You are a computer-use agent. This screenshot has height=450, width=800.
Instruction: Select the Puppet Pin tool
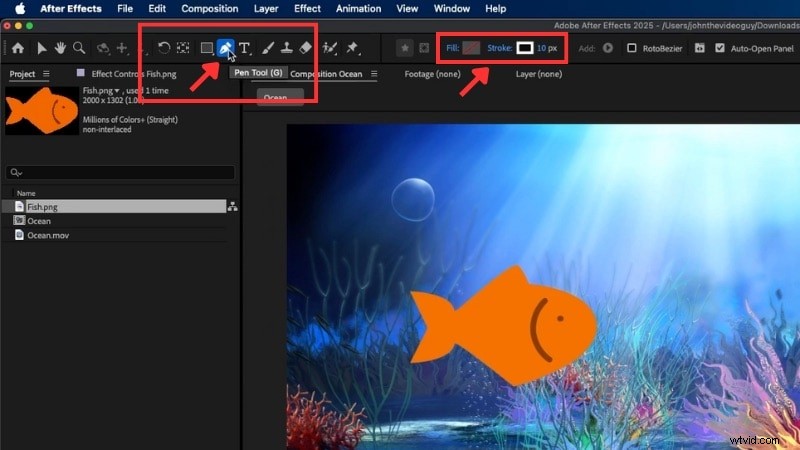pos(352,48)
